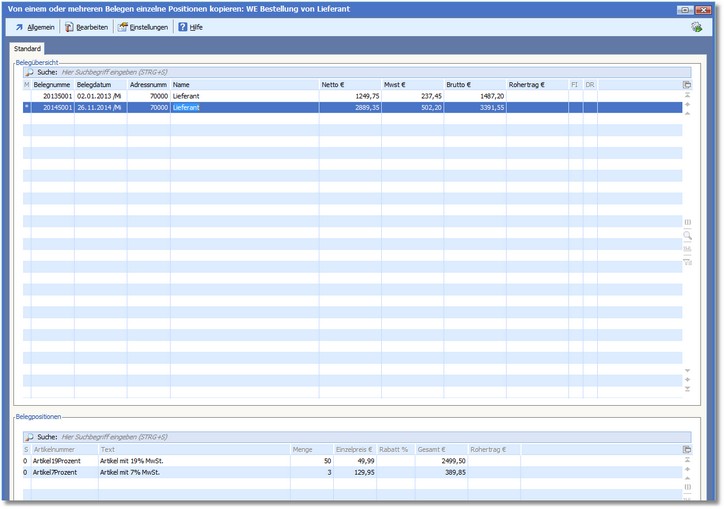This screenshot has width=724, height=509.
Task: Switch to the Standard tab
Action: click(x=27, y=48)
